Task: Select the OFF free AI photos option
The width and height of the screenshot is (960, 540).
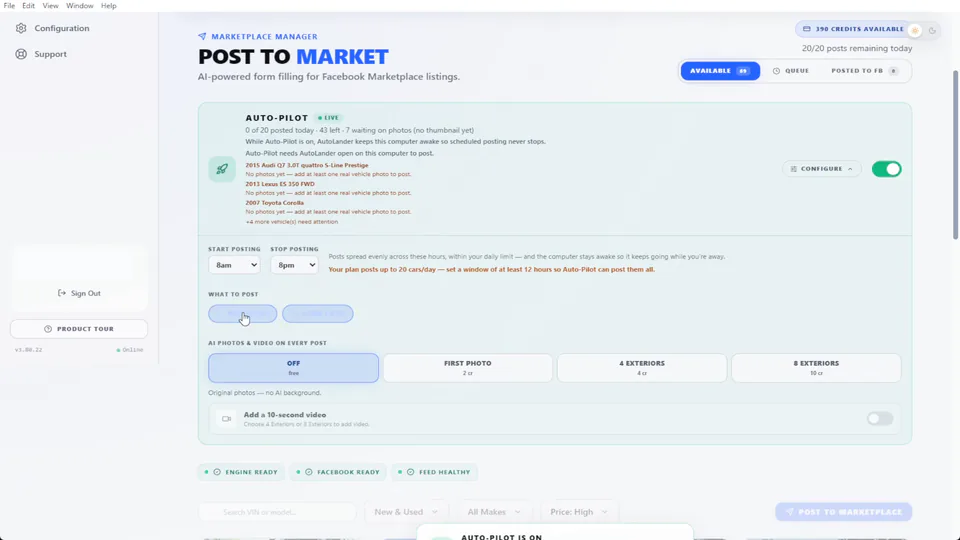Action: click(293, 368)
